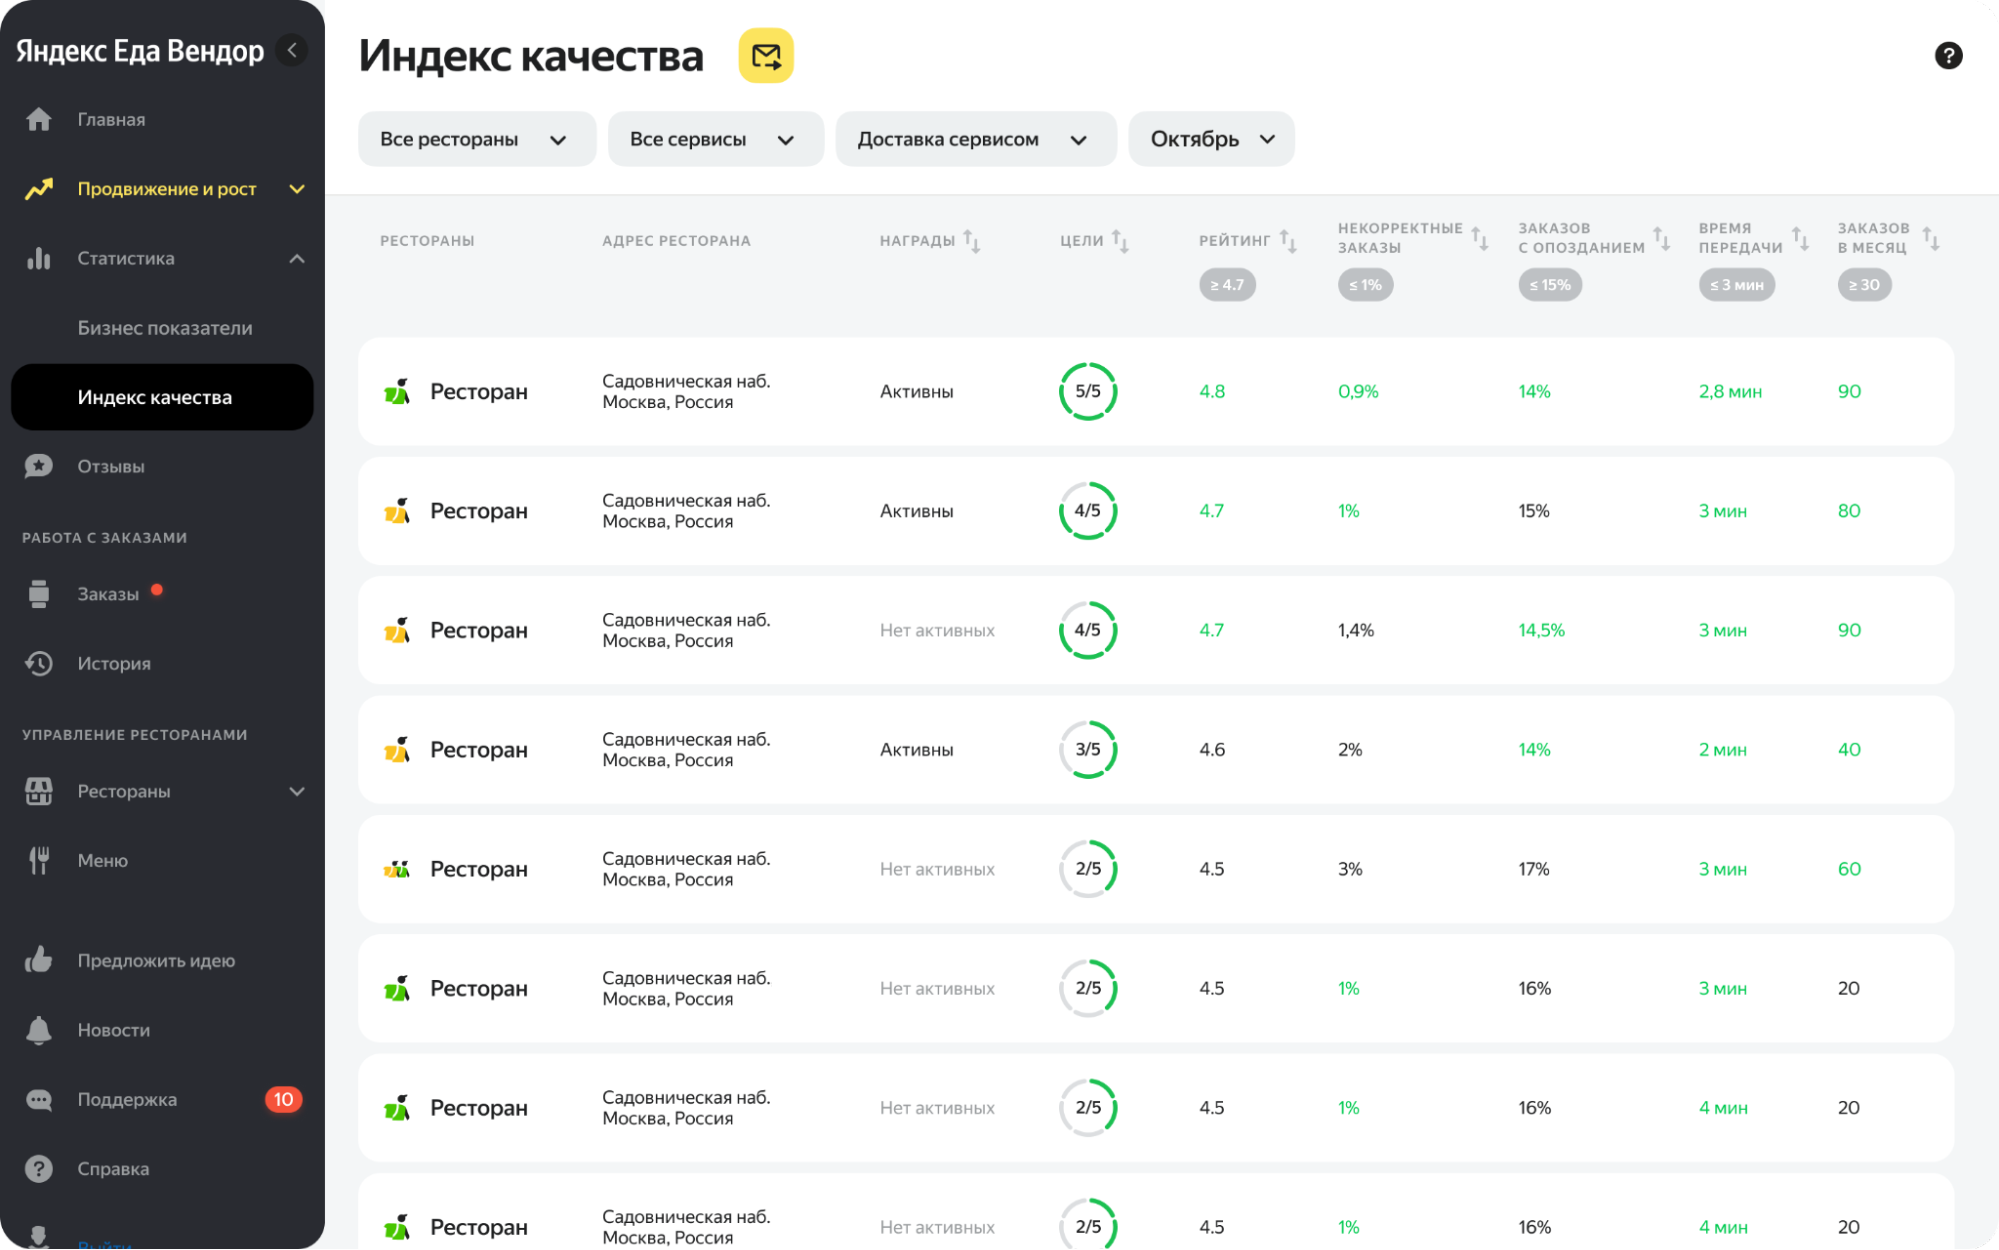Open Отзывы in the sidebar
The height and width of the screenshot is (1250, 1999).
(111, 466)
